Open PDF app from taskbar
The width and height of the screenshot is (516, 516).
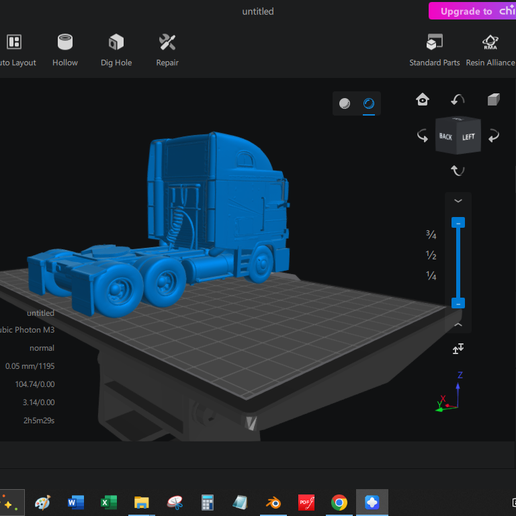tap(306, 502)
